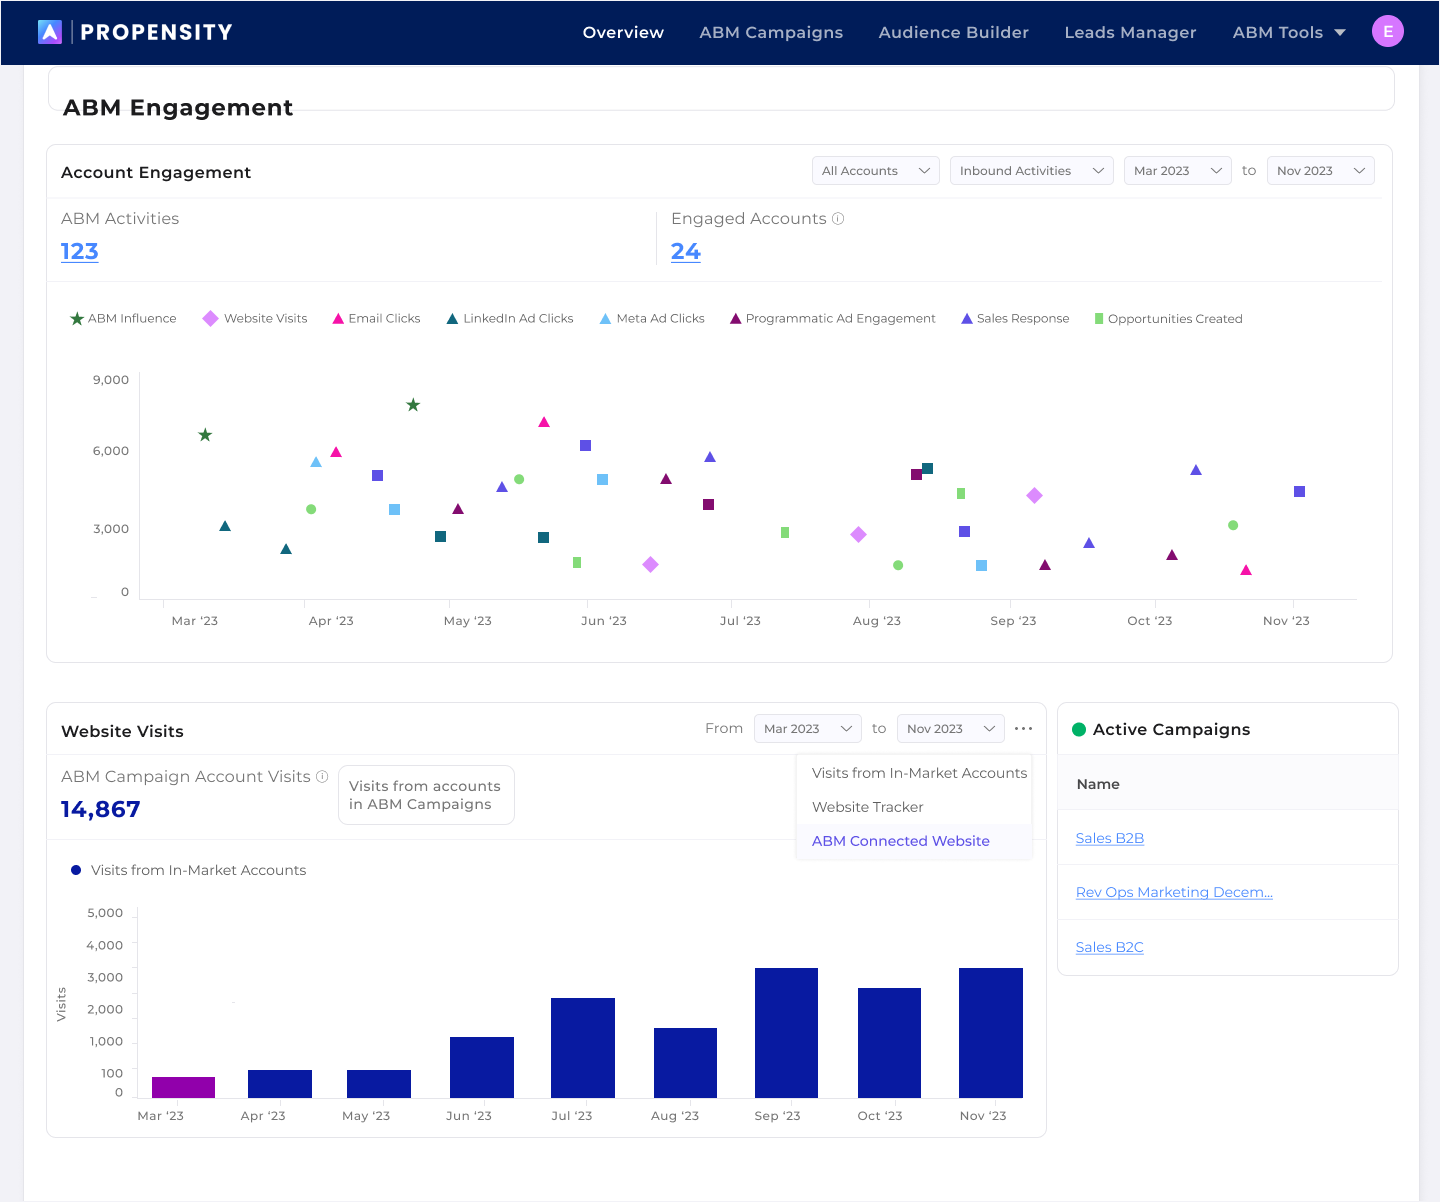Expand the ABM Tools menu
This screenshot has width=1440, height=1202.
(x=1289, y=33)
